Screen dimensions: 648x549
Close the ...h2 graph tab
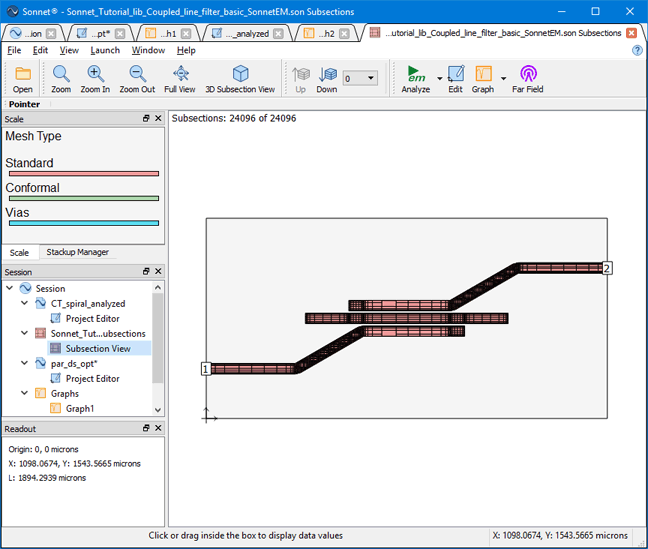point(344,33)
